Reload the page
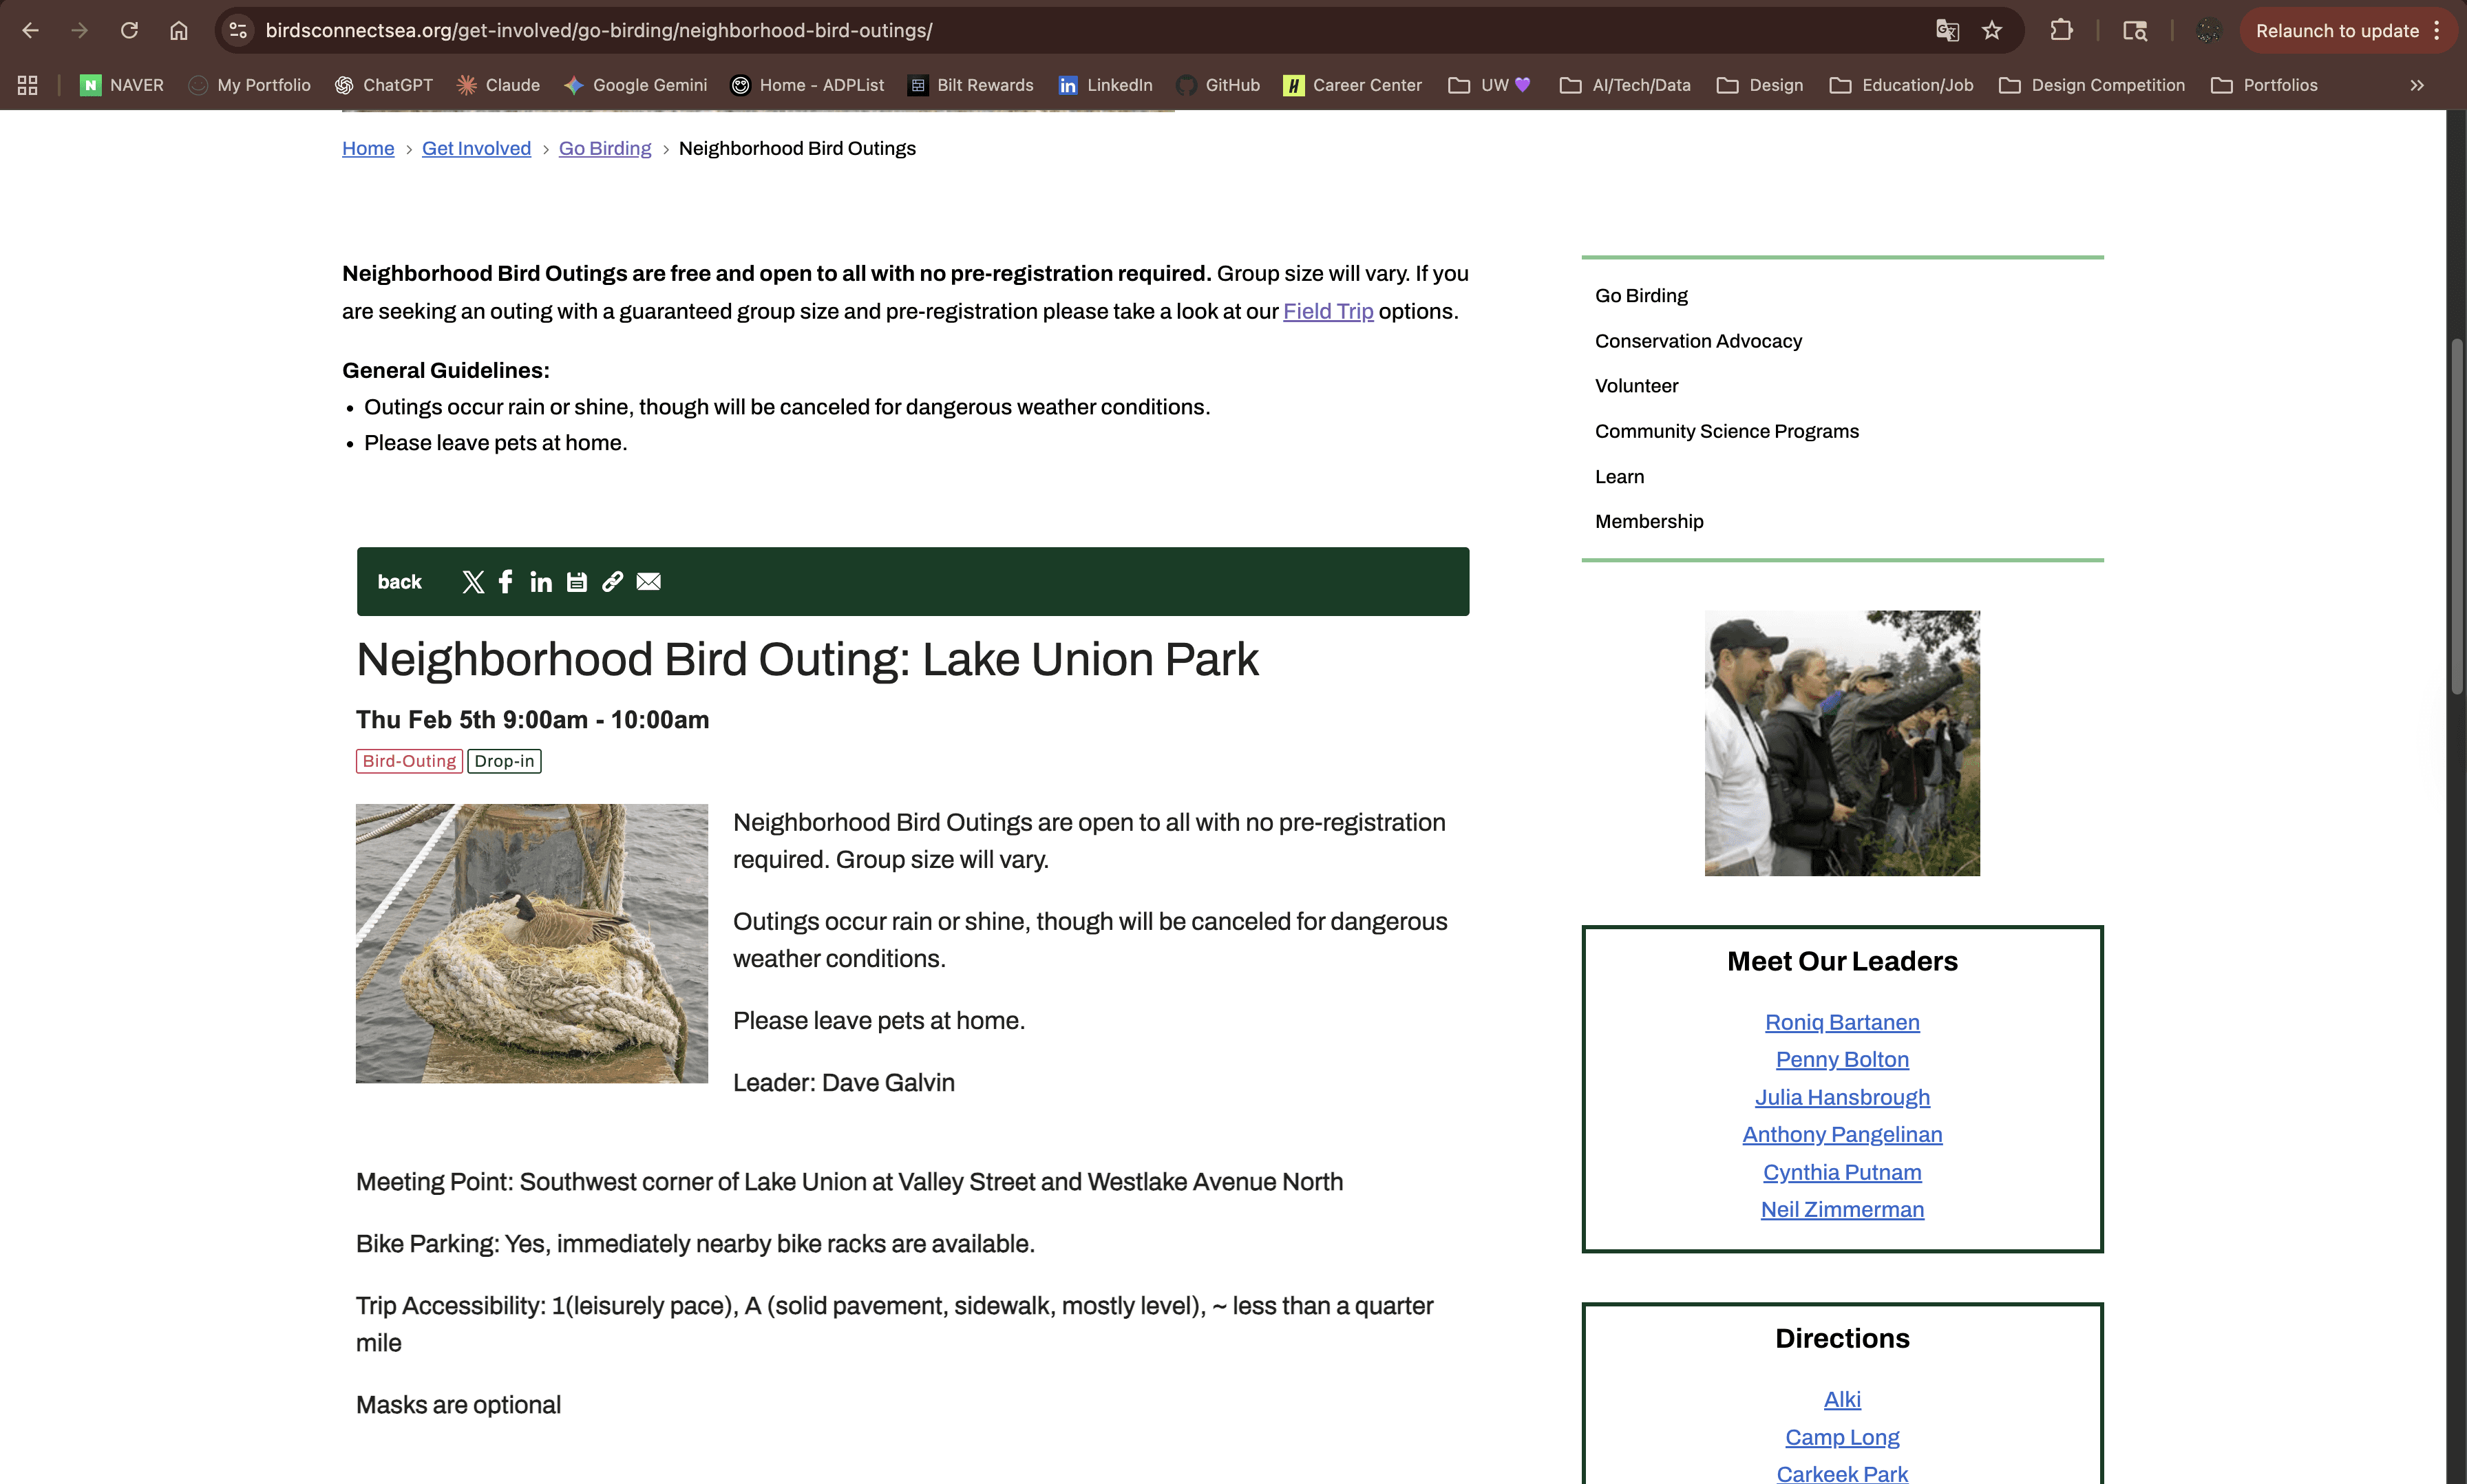The width and height of the screenshot is (2467, 1484). coord(129,30)
